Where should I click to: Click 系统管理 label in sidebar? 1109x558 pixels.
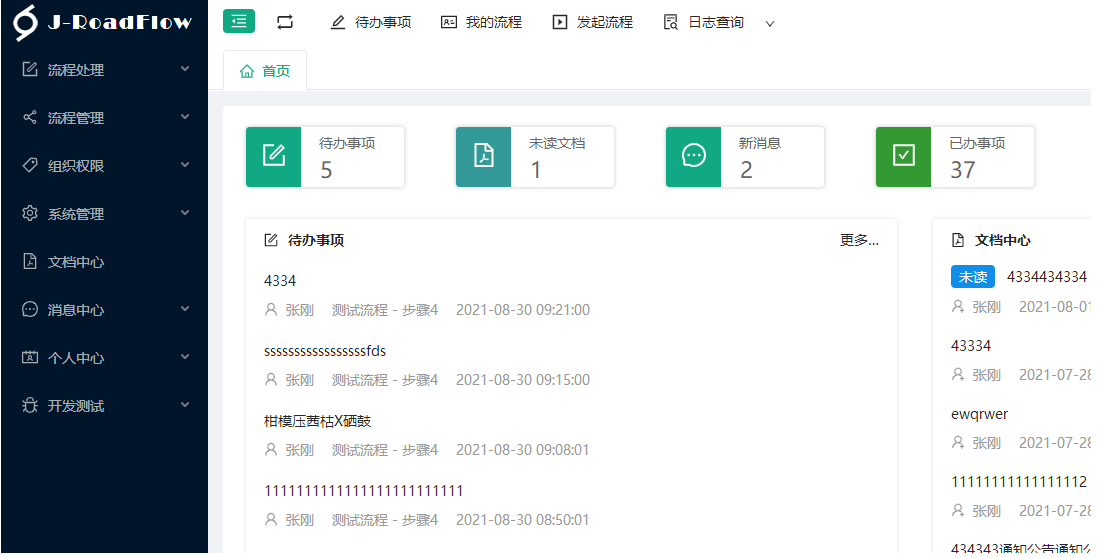click(76, 214)
